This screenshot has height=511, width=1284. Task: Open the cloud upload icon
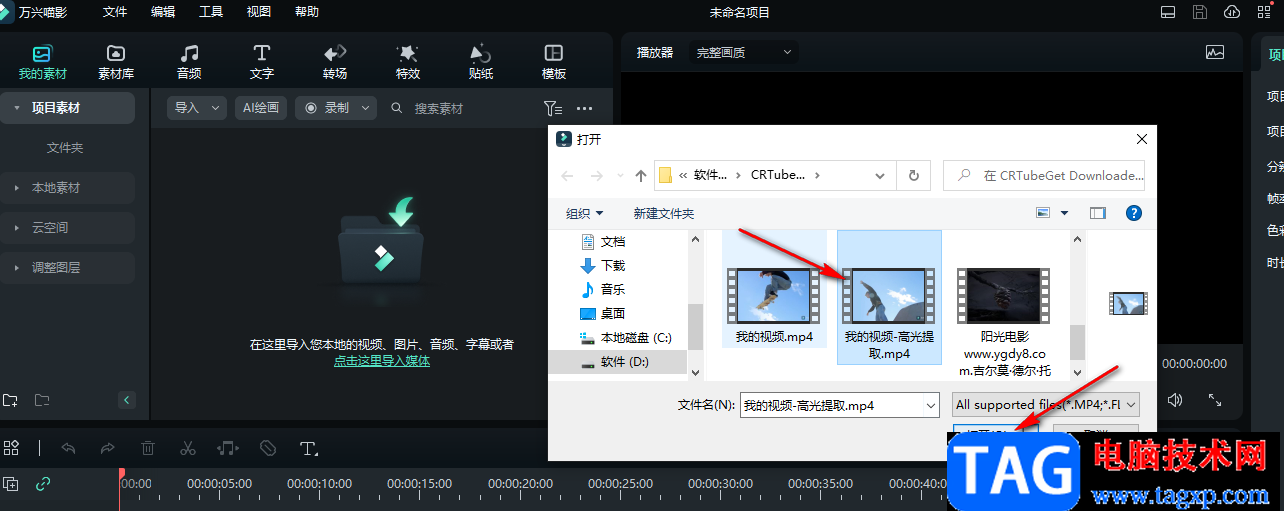click(1232, 12)
